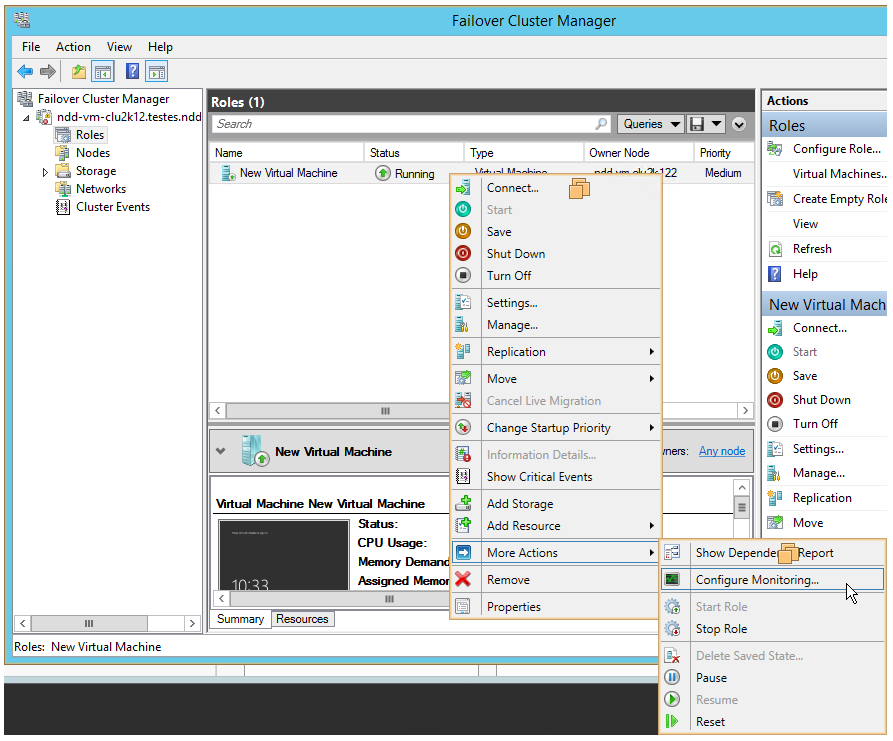Image resolution: width=893 pixels, height=741 pixels.
Task: Click the Save icon in Actions pane
Action: click(x=775, y=376)
